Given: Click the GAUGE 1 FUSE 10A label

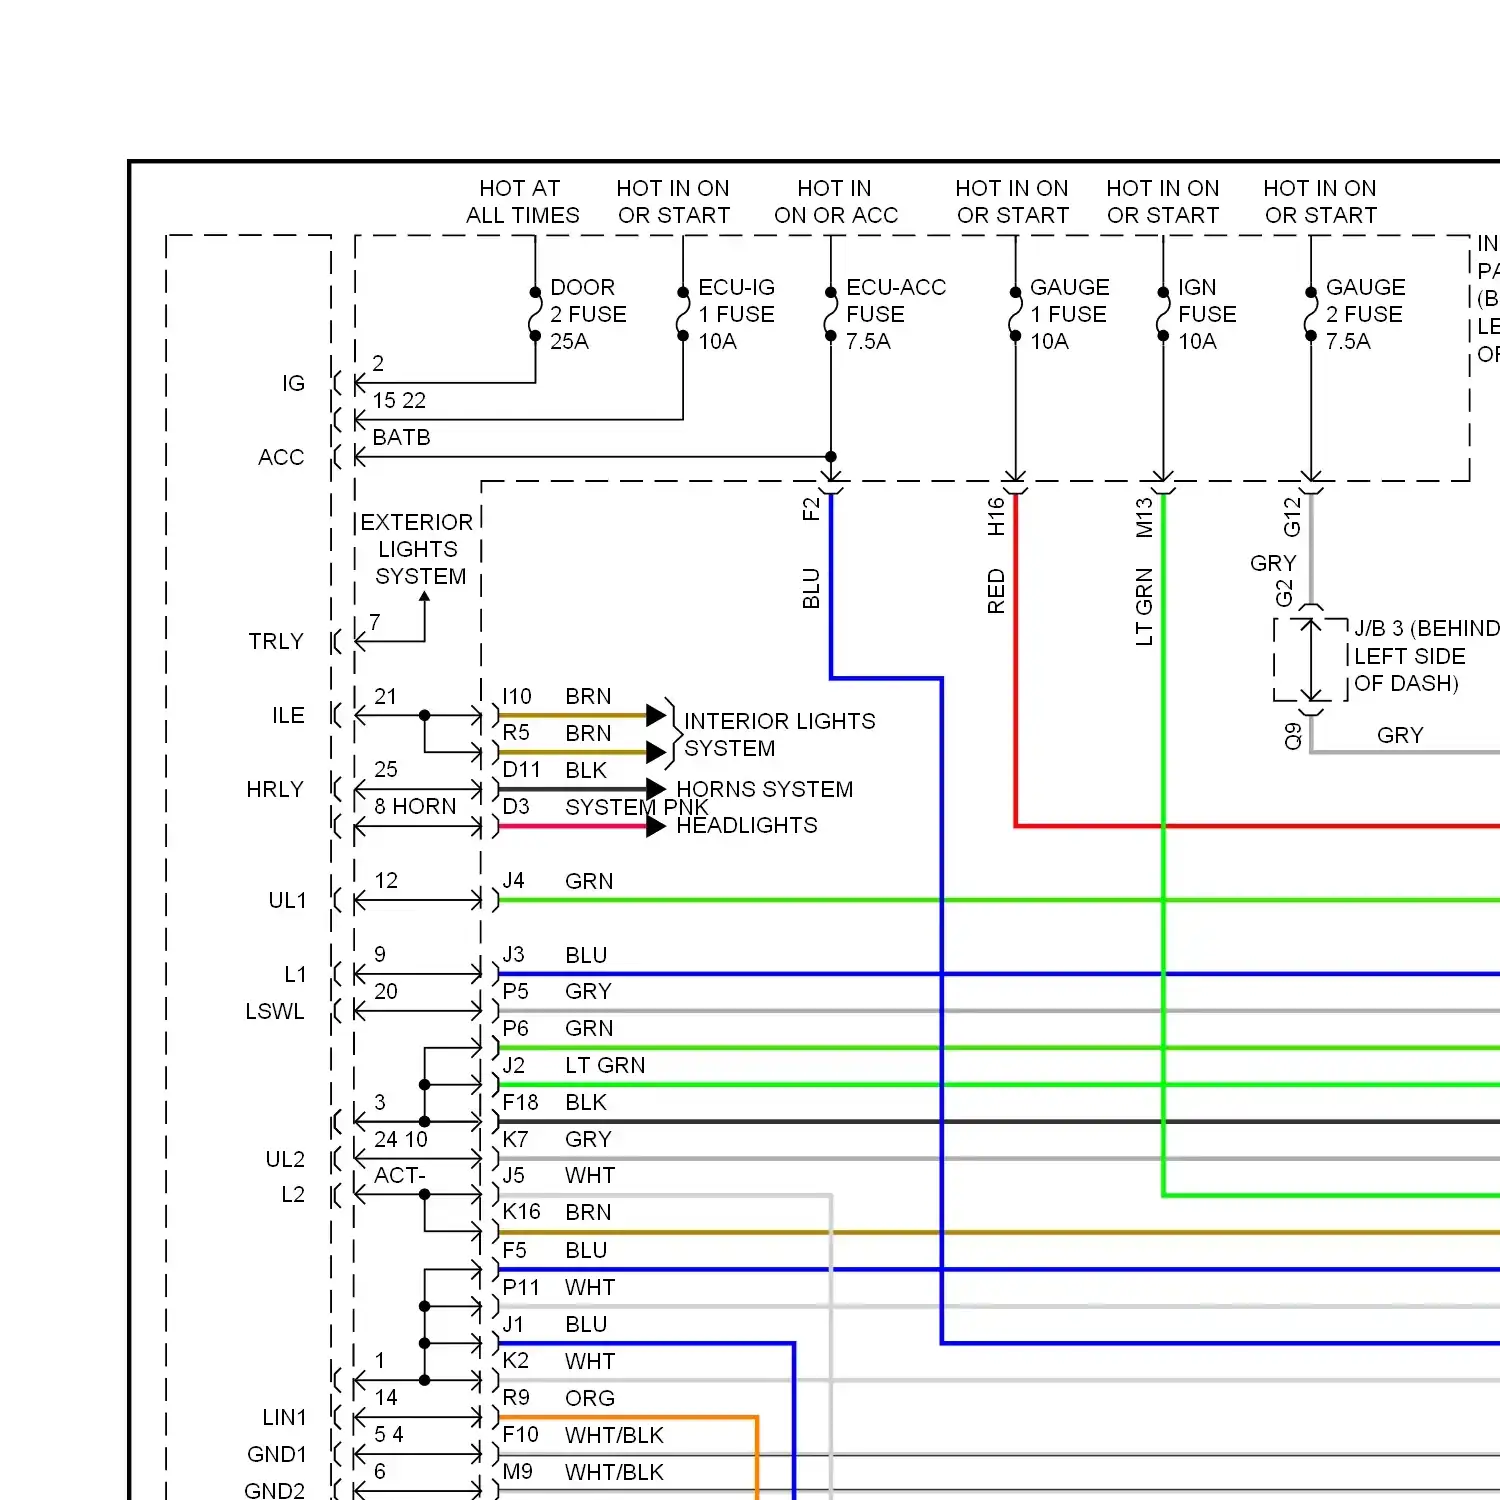Looking at the screenshot, I should click(x=1068, y=314).
